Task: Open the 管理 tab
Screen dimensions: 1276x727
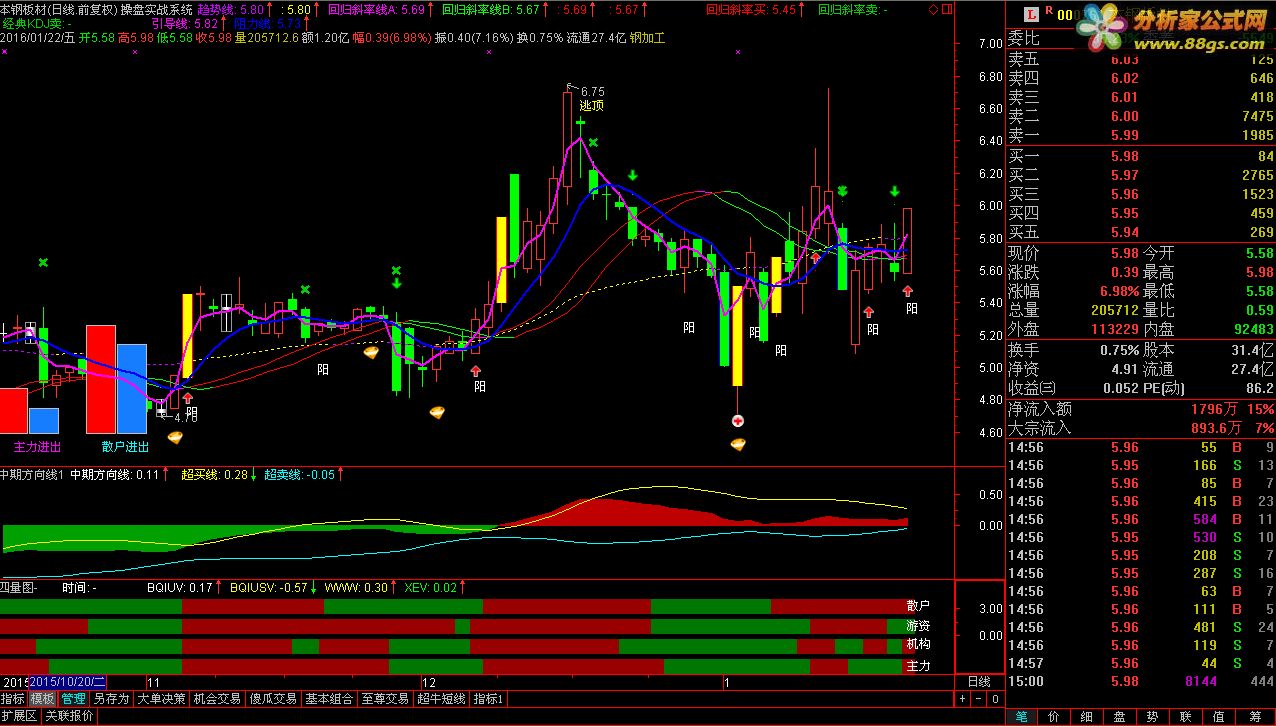Action: pyautogui.click(x=74, y=699)
